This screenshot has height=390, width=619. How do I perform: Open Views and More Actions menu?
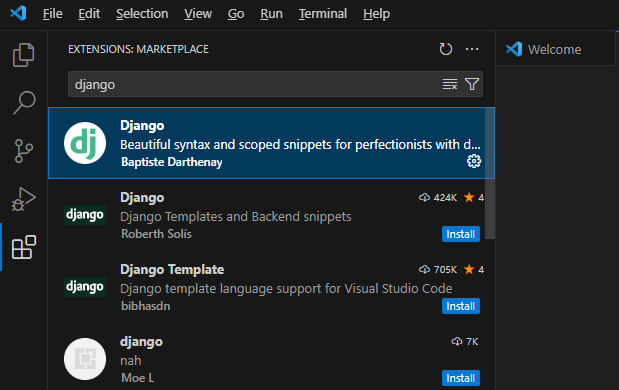472,49
